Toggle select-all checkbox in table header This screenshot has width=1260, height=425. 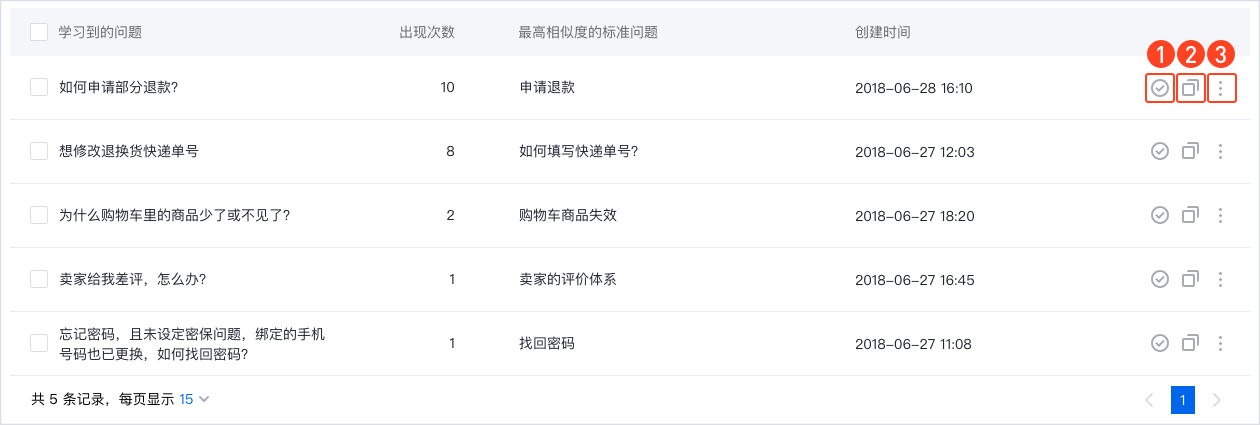[x=39, y=32]
